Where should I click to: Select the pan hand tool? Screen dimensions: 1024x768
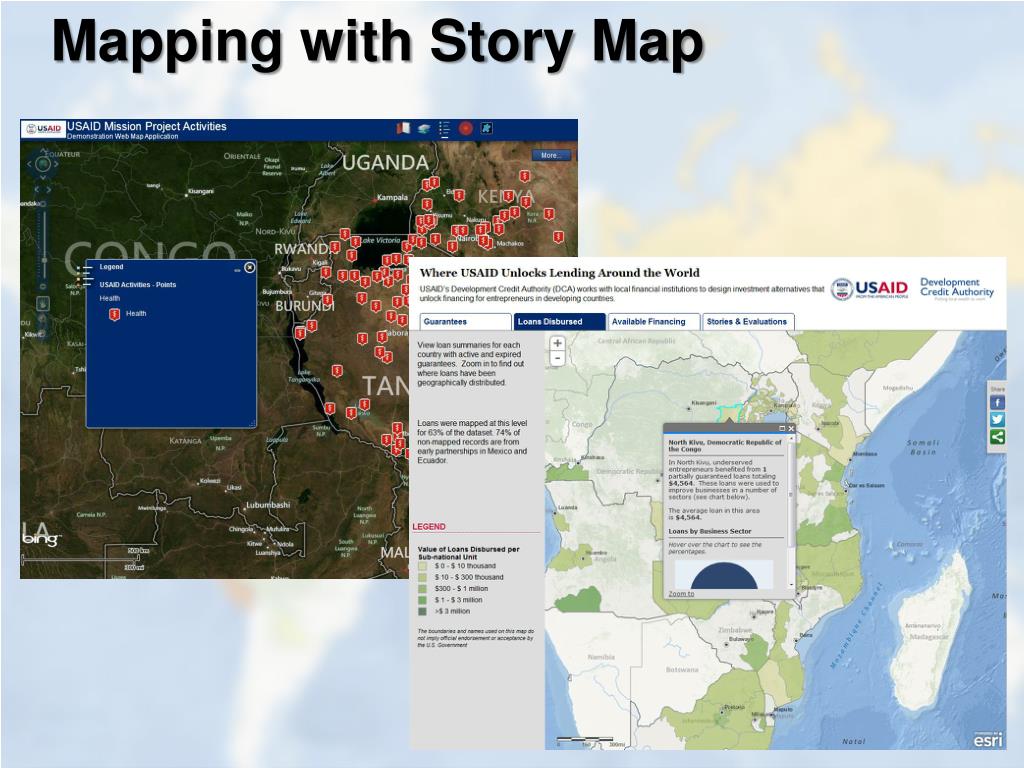pyautogui.click(x=43, y=303)
